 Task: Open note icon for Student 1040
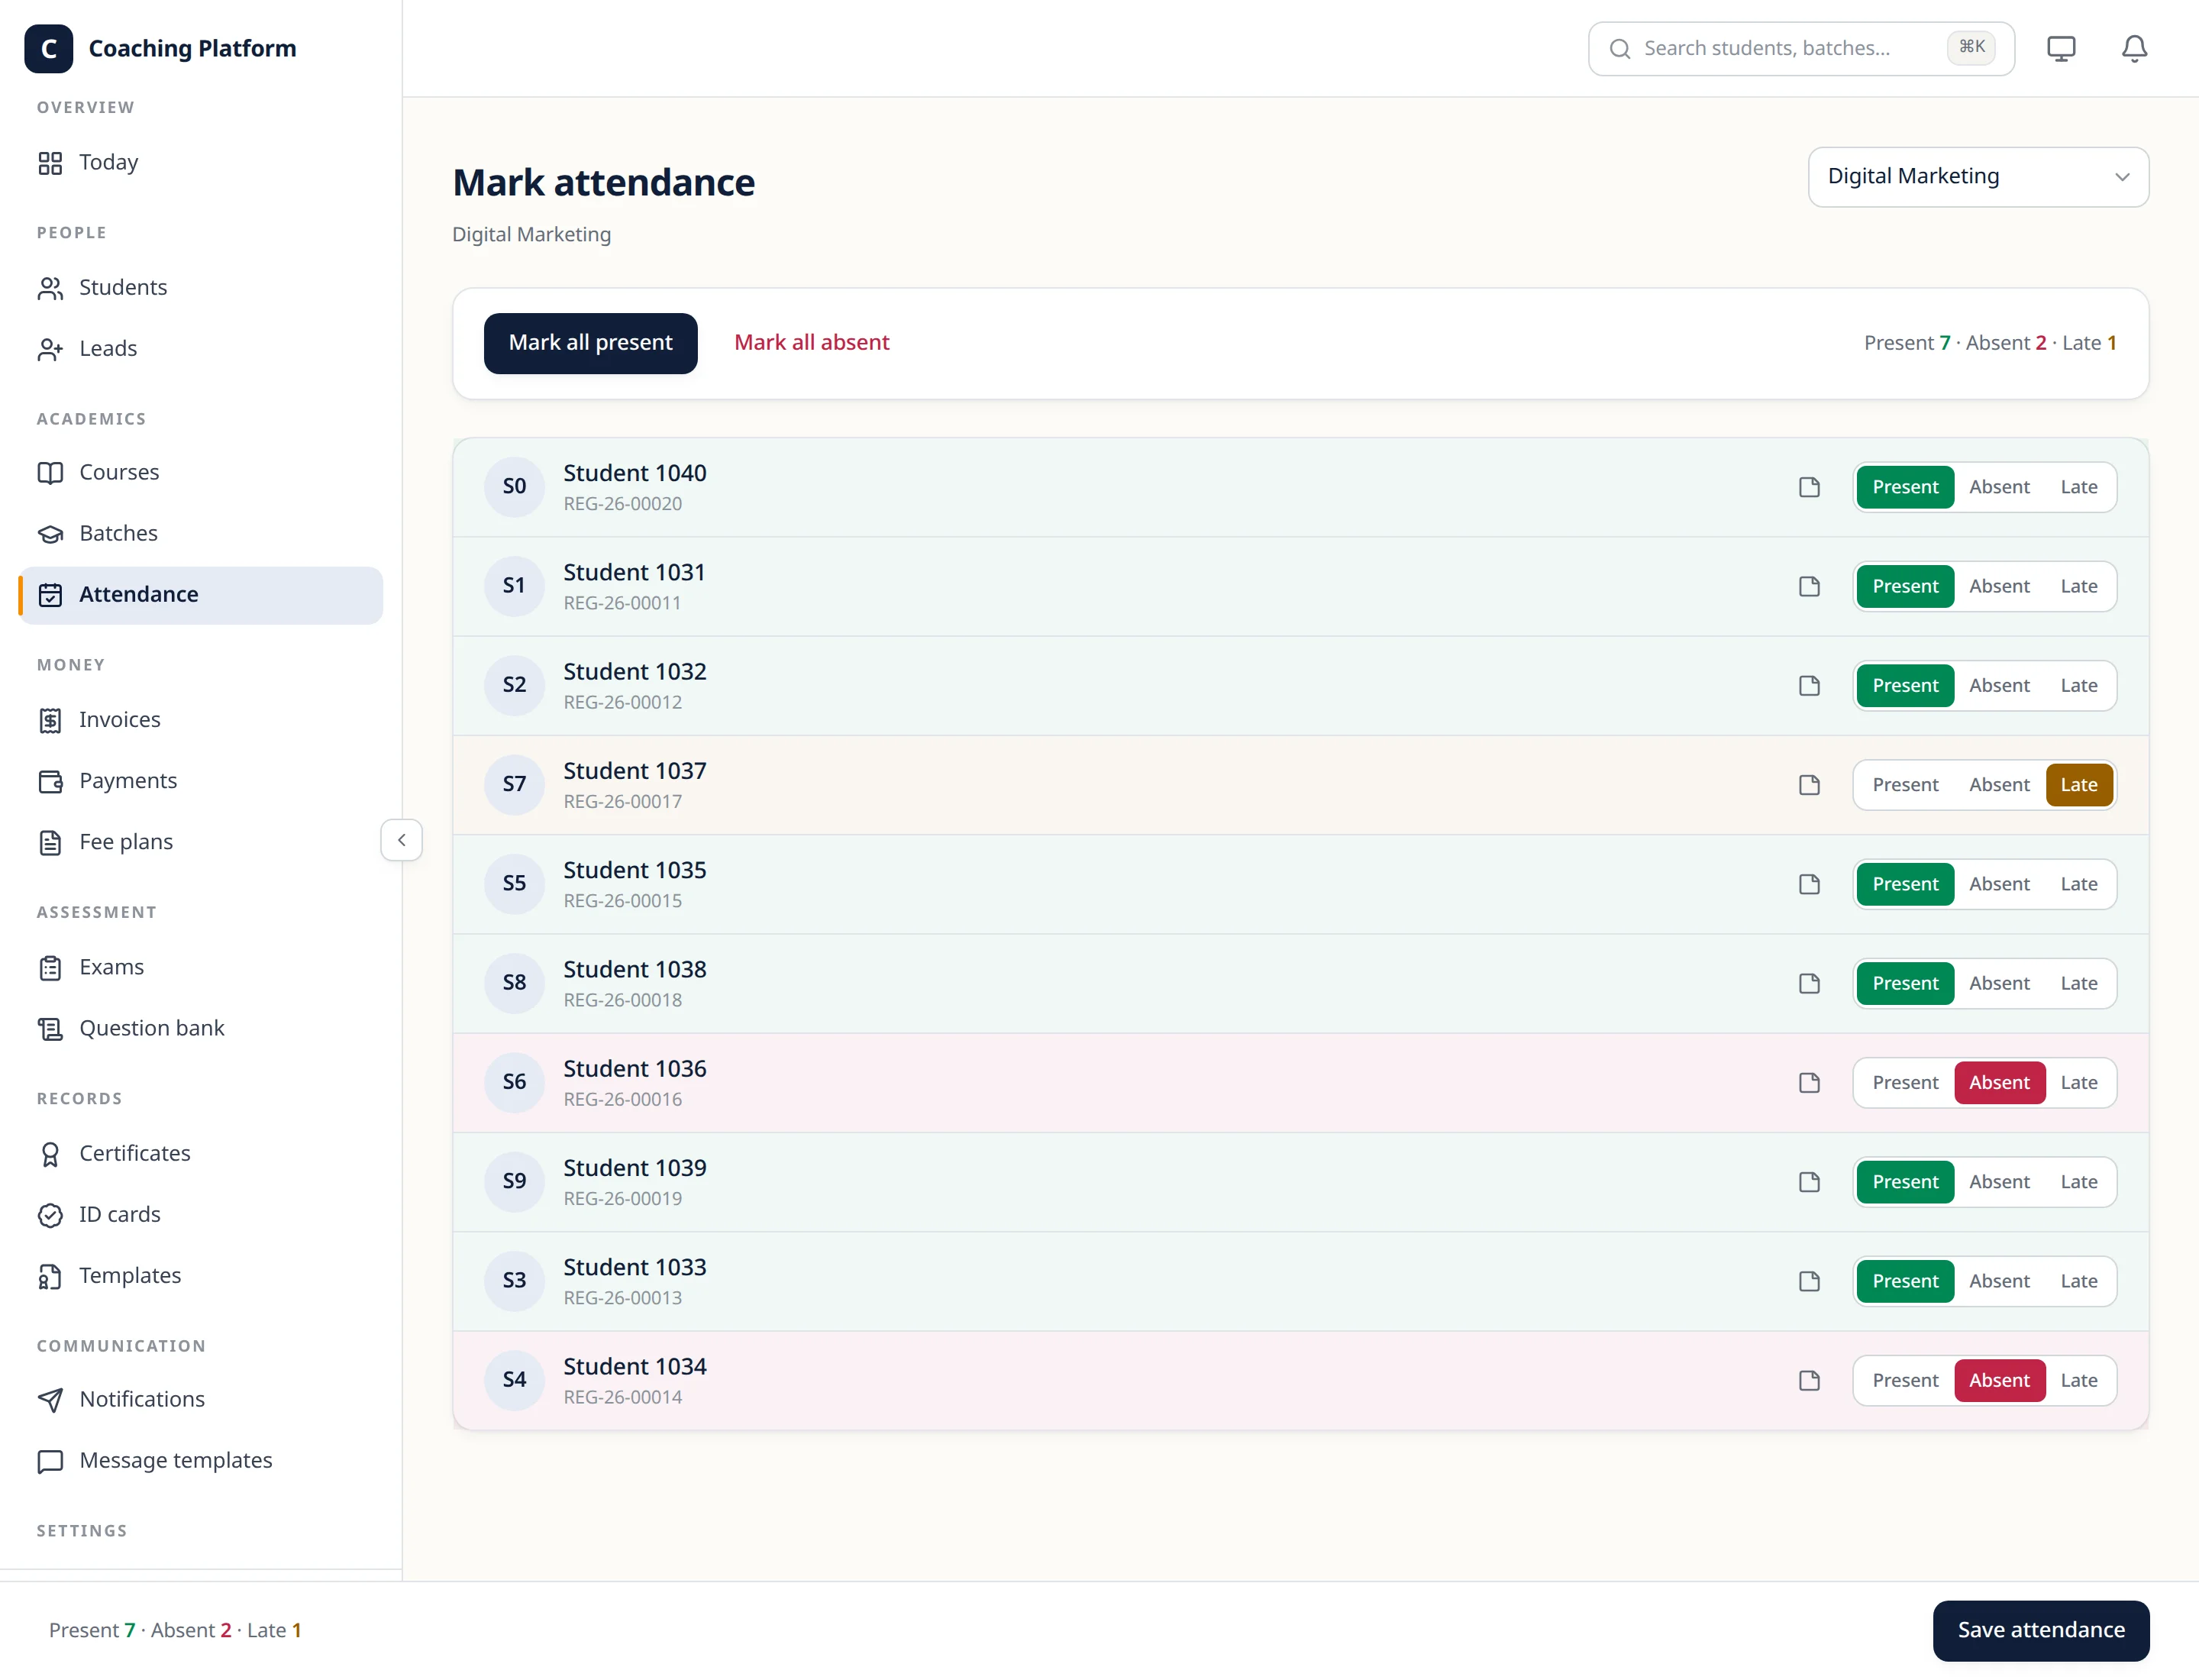tap(1809, 487)
